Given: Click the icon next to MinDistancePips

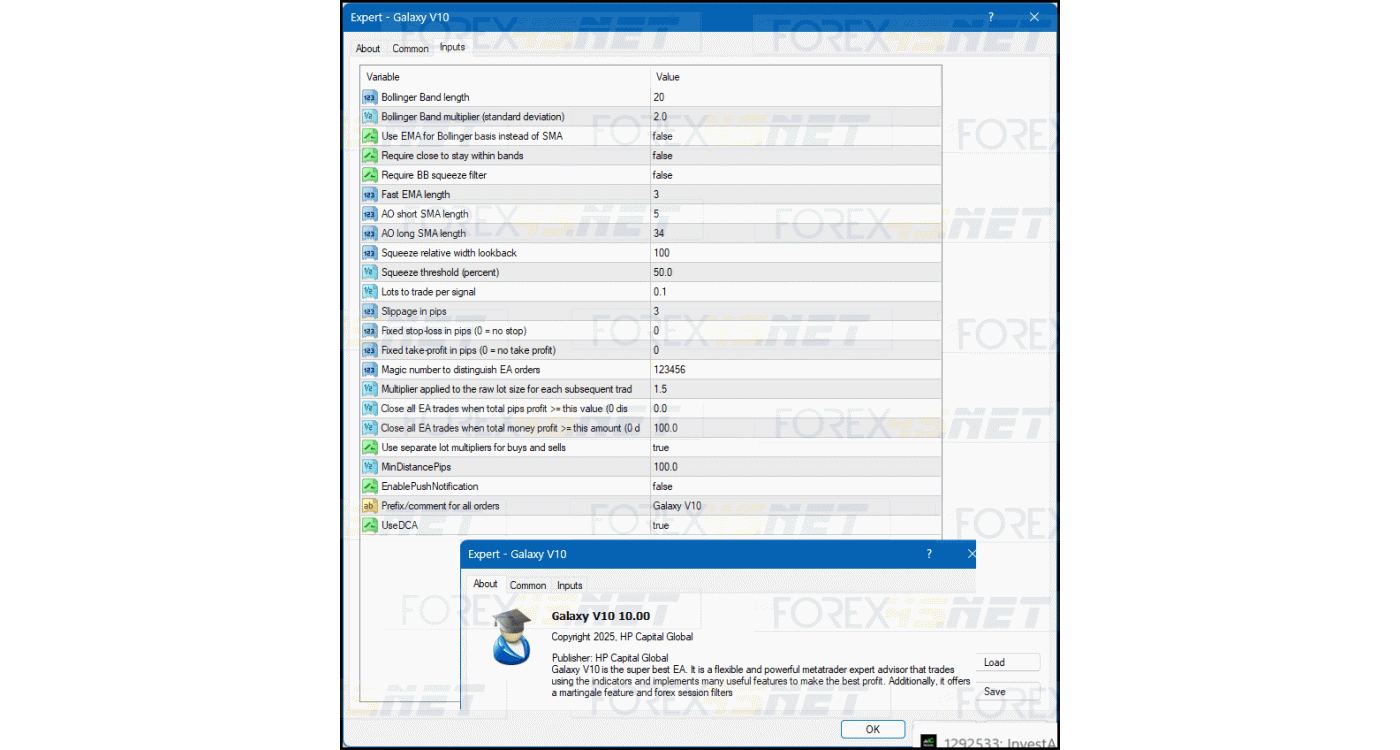Looking at the screenshot, I should click(x=369, y=467).
